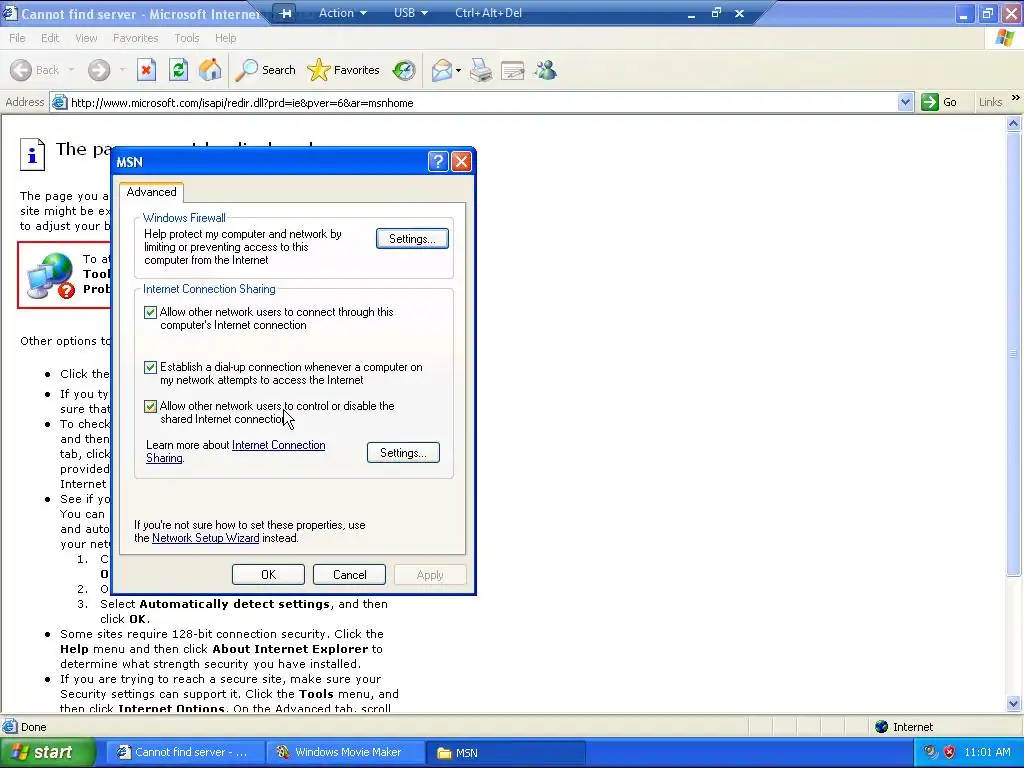Click the Links toolbar label
The image size is (1024, 768).
point(990,102)
